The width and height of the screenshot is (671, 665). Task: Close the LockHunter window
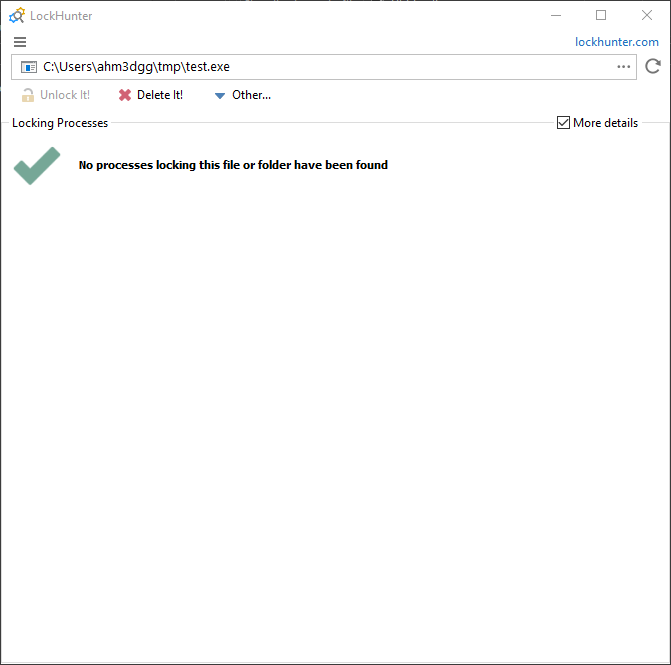[x=646, y=15]
